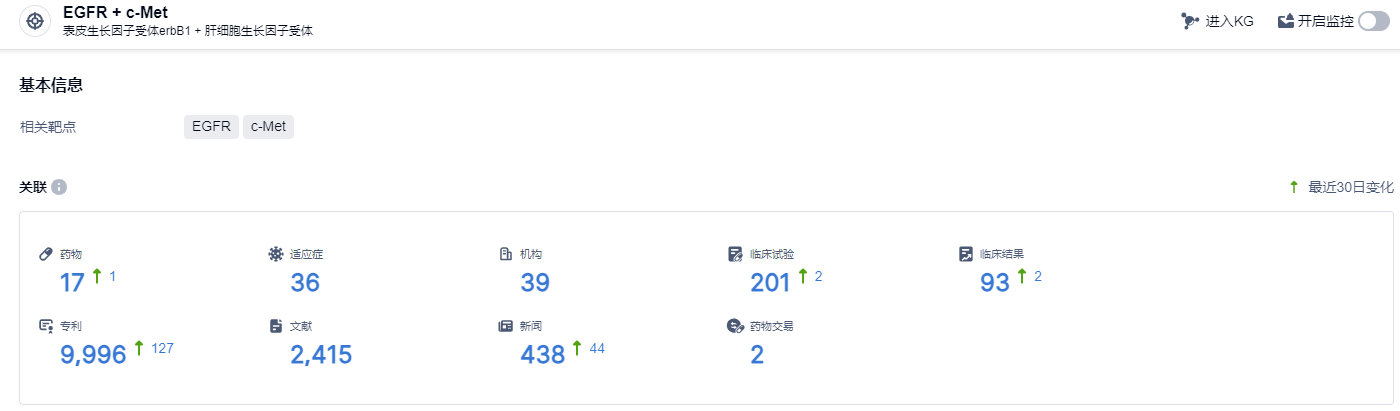The image size is (1400, 411).
Task: Click the virus icon for 适应症
Action: (x=276, y=254)
